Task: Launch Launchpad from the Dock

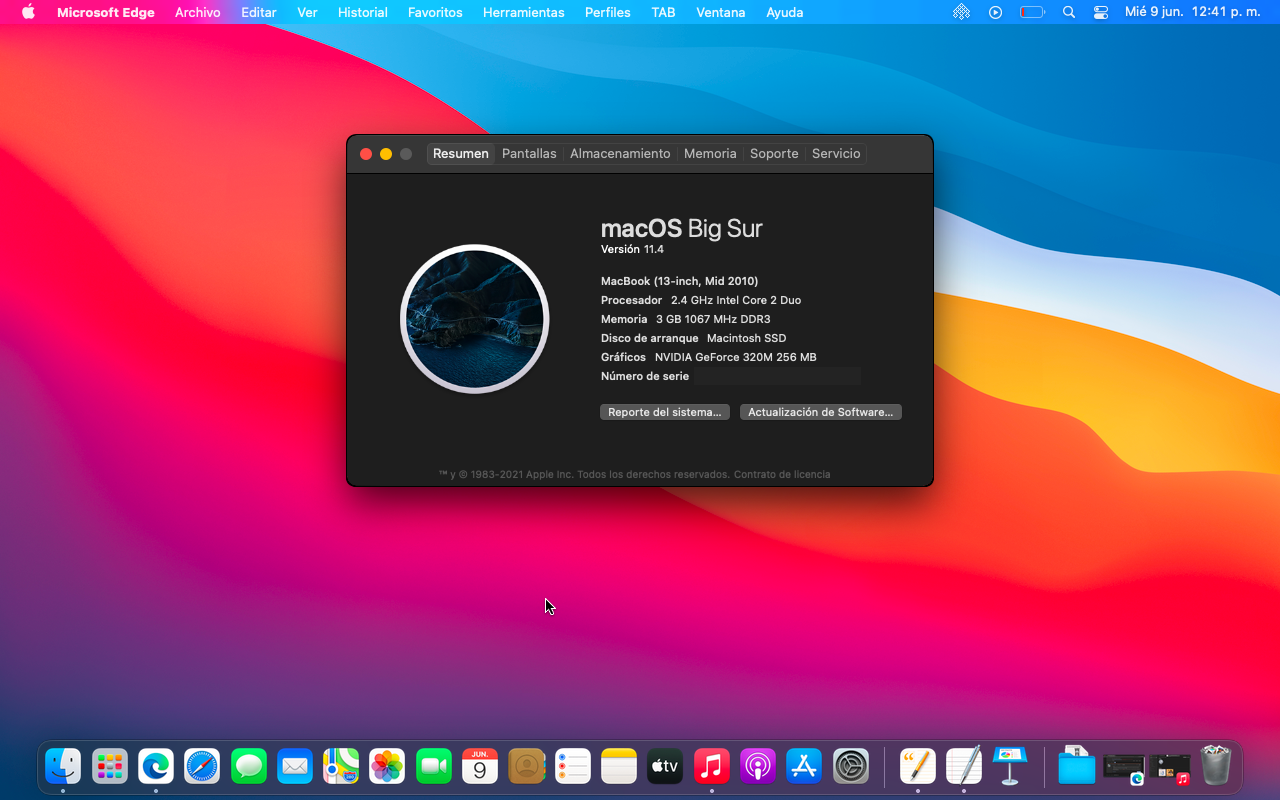Action: (x=110, y=767)
